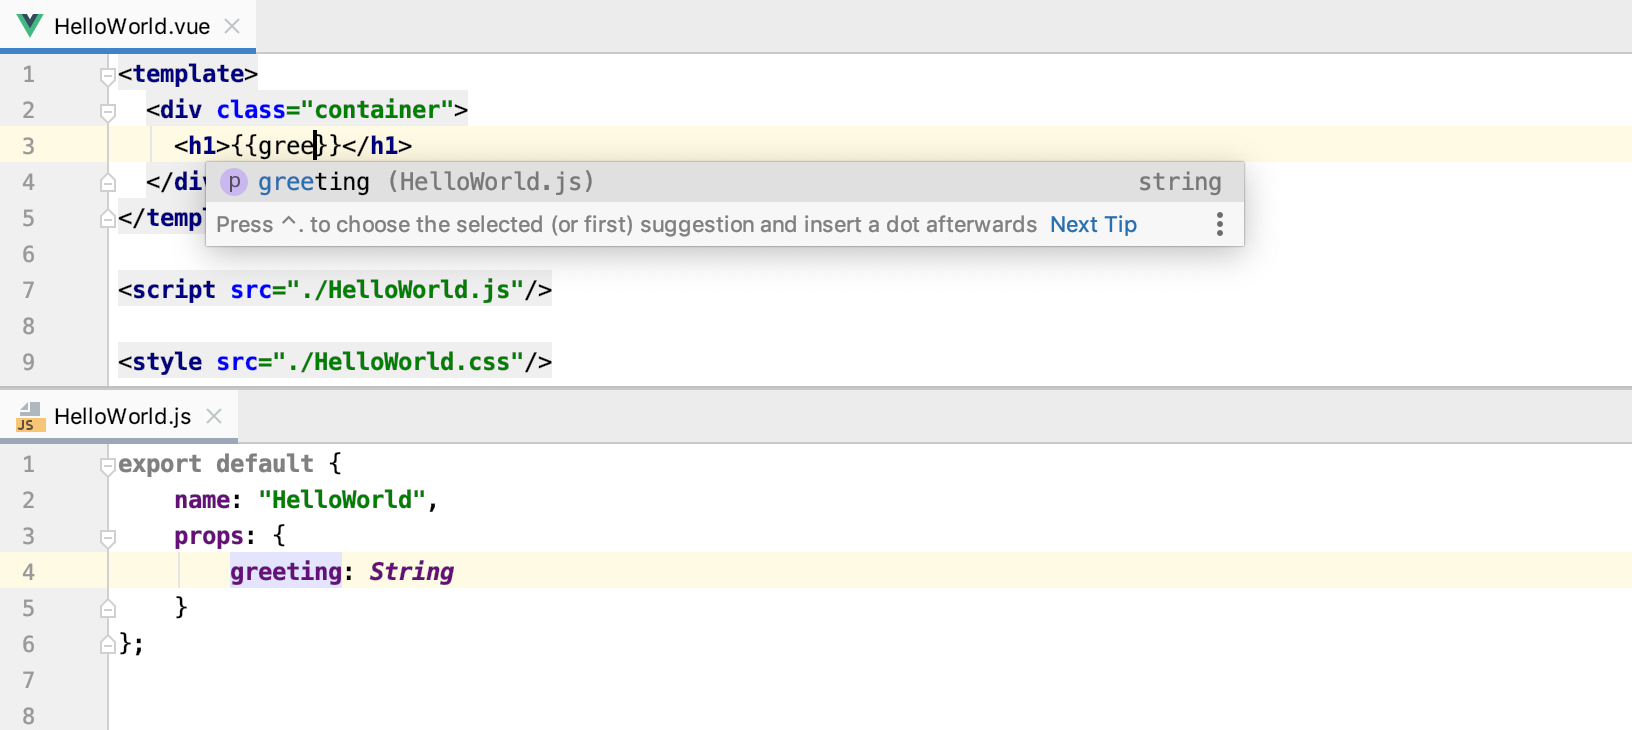The height and width of the screenshot is (730, 1632).
Task: Close the HelloWorld.js editor tab
Action: click(x=214, y=416)
